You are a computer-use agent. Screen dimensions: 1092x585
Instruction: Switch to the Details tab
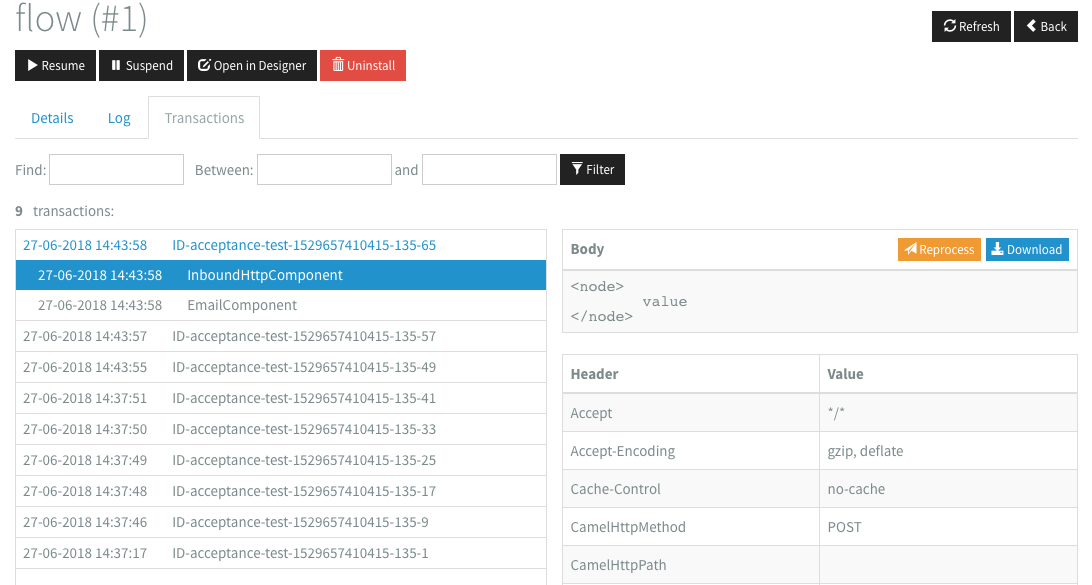[52, 118]
